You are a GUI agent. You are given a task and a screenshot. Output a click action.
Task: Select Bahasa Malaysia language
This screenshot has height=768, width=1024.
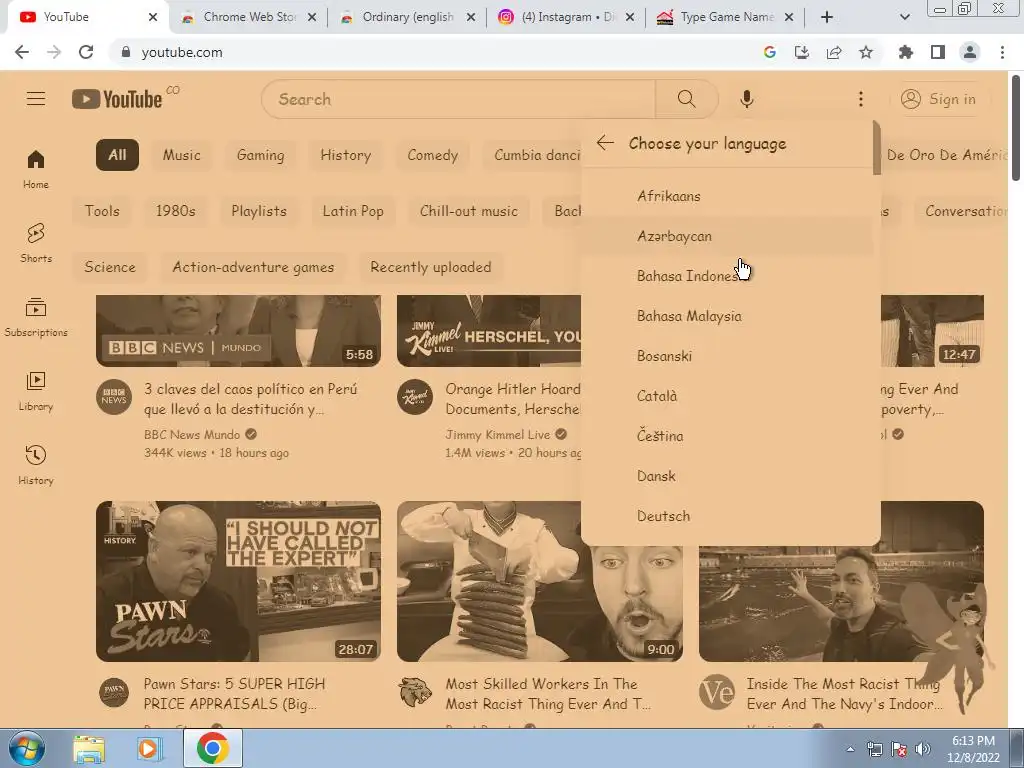click(727, 316)
